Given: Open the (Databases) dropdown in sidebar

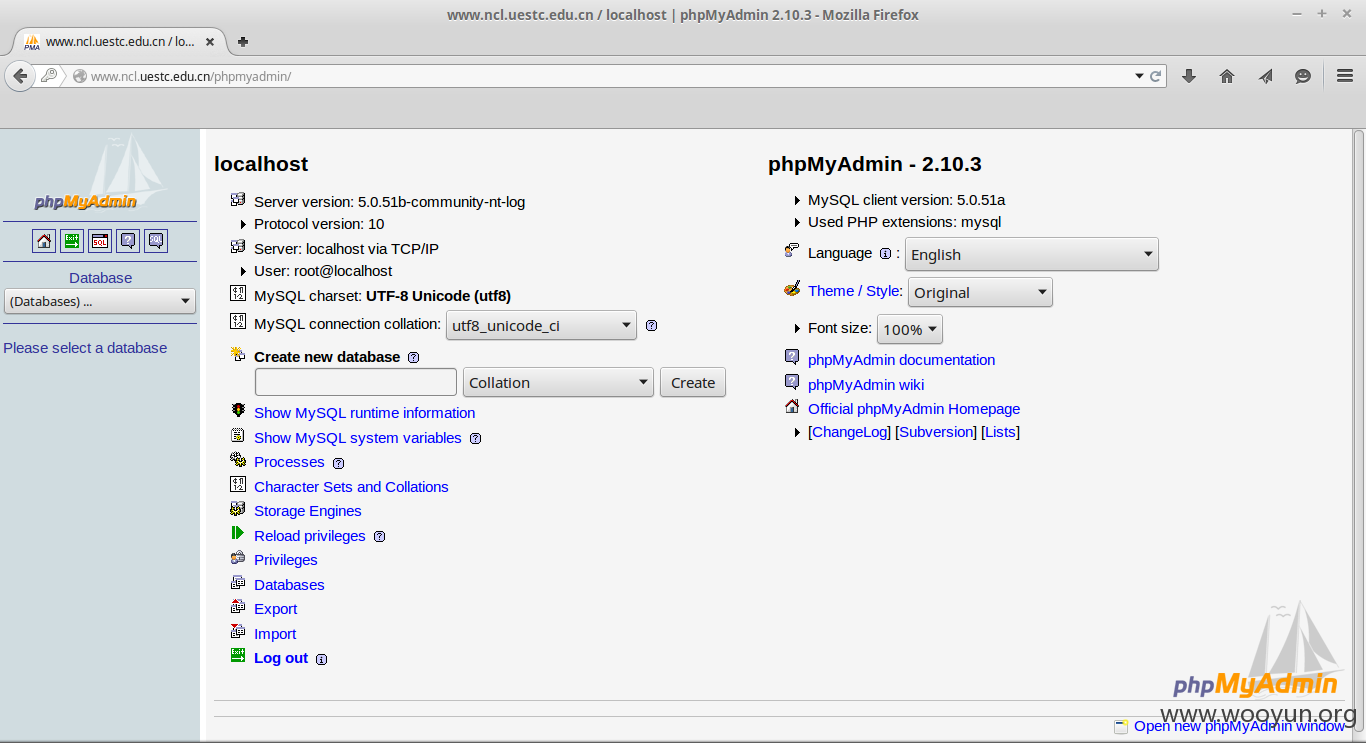Looking at the screenshot, I should pyautogui.click(x=100, y=301).
